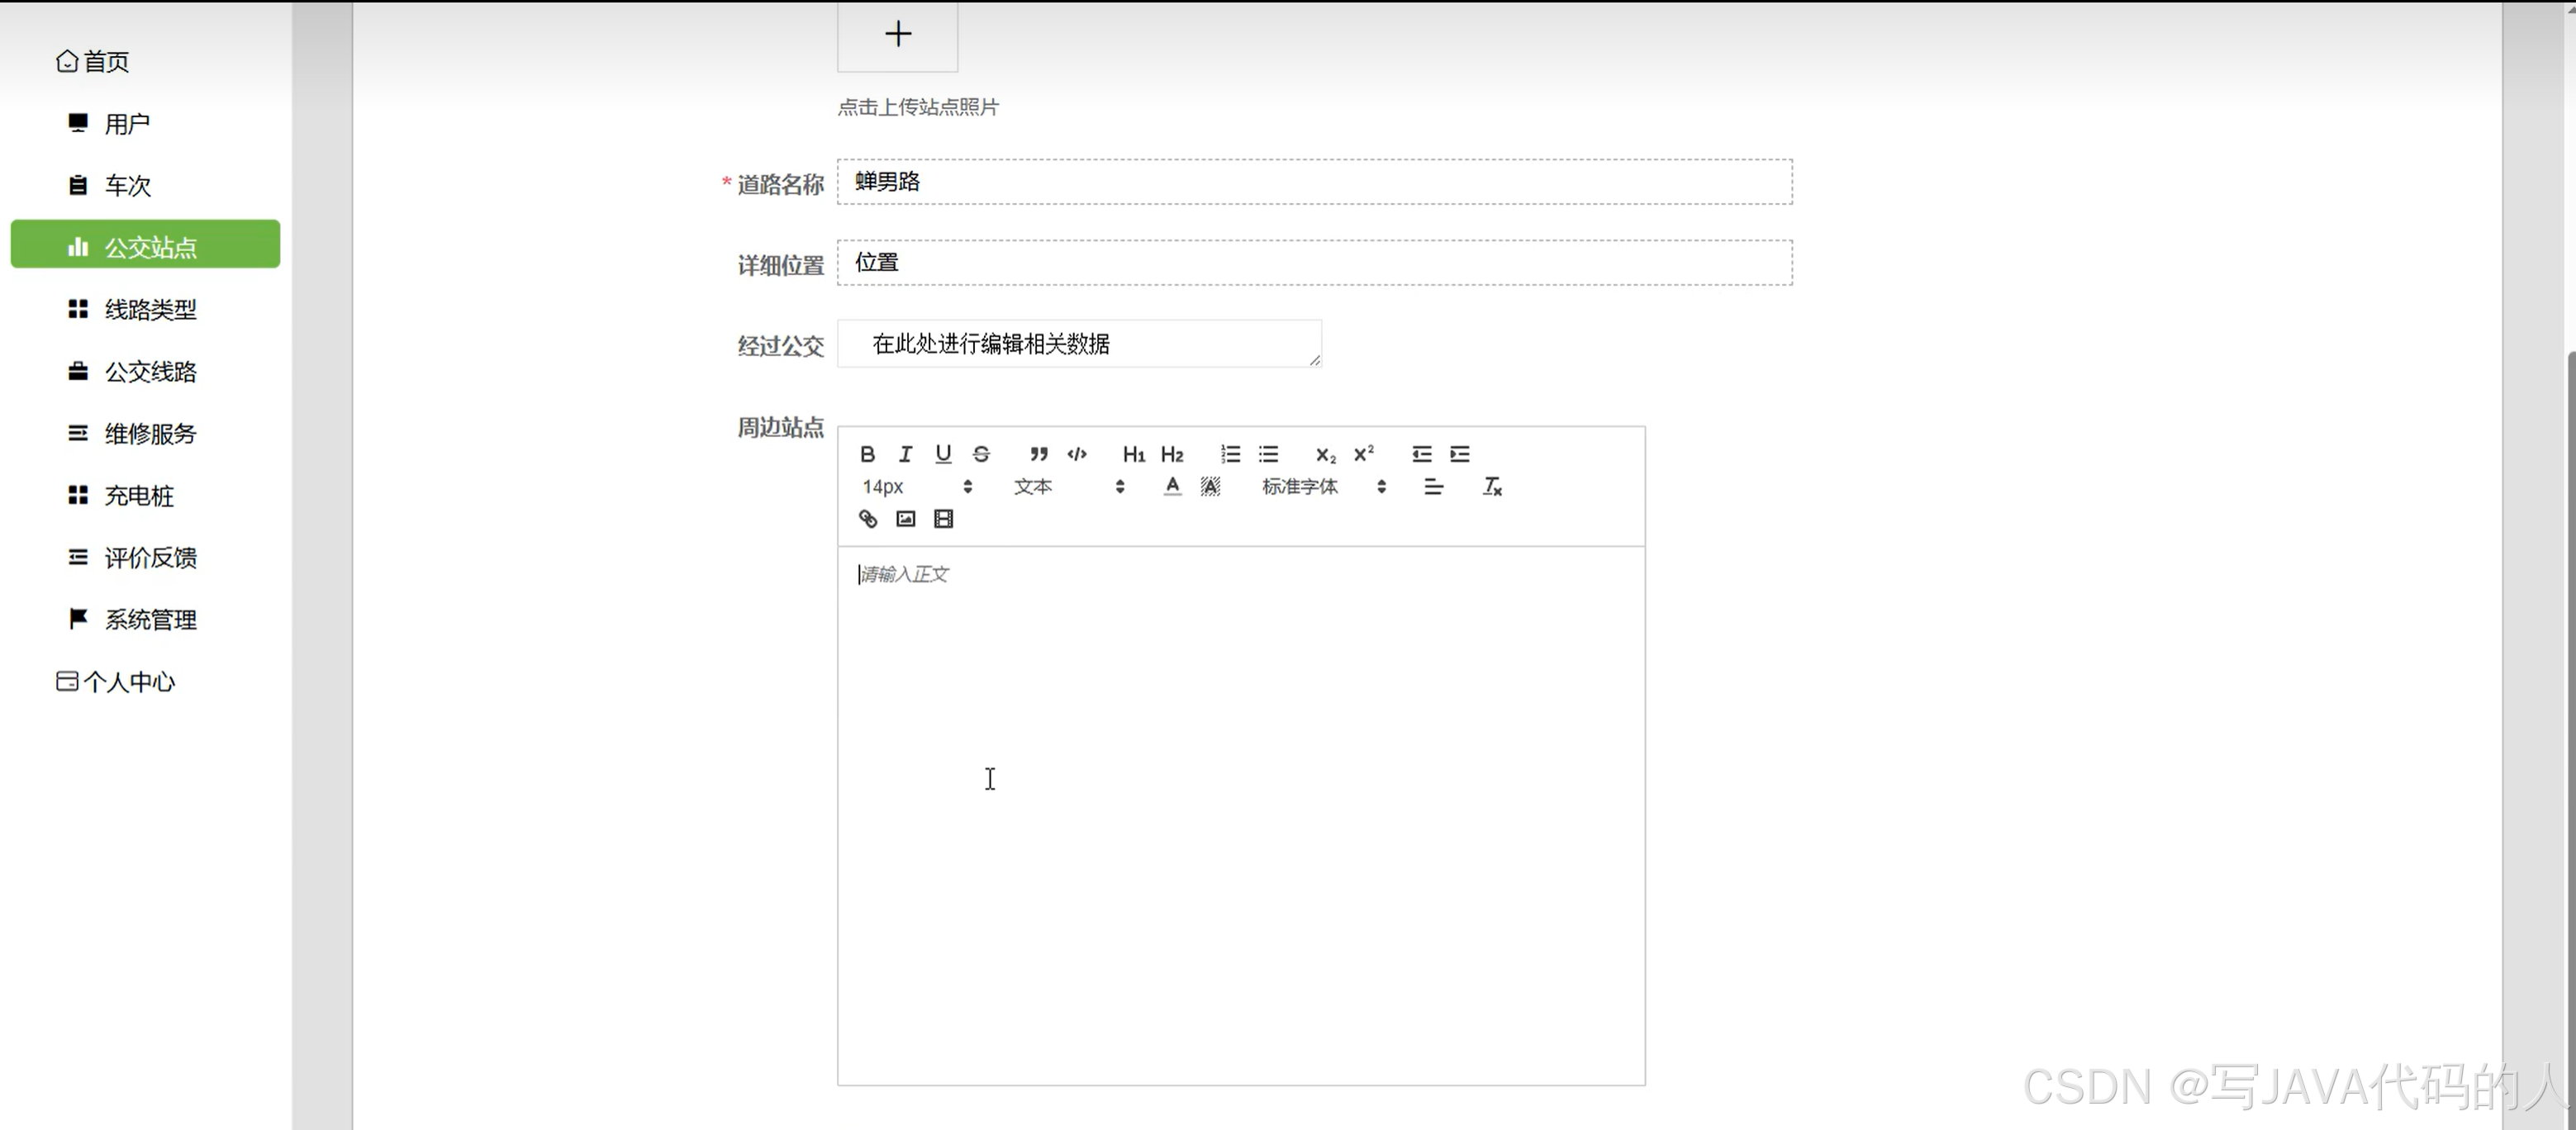This screenshot has width=2576, height=1130.
Task: Apply strikethrough formatting
Action: [x=980, y=454]
